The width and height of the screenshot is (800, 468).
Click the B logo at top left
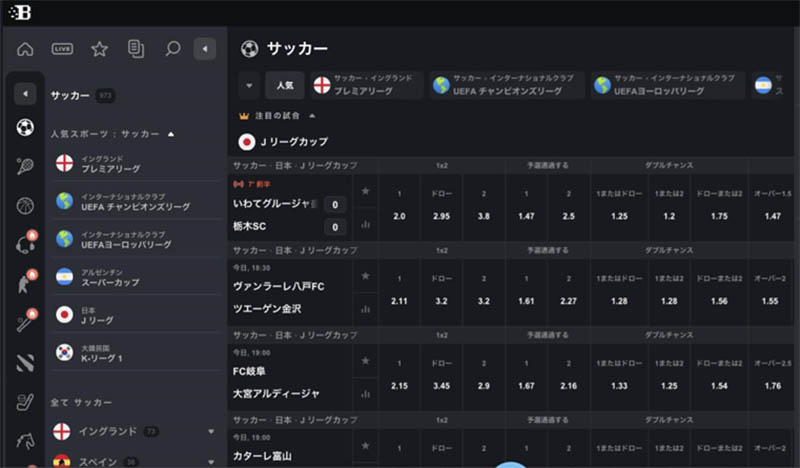[20, 12]
